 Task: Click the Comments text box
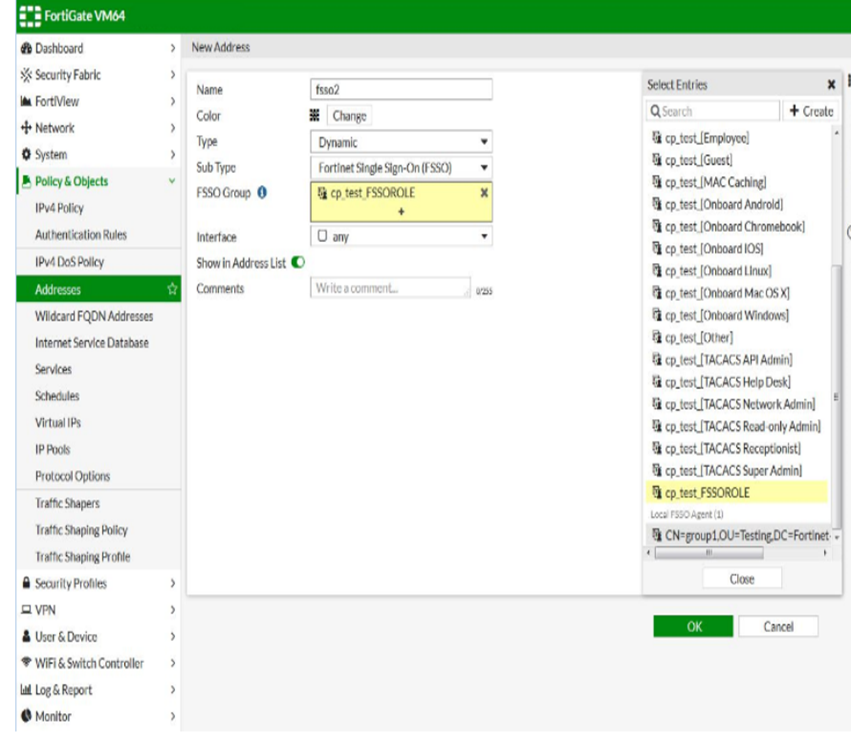click(x=390, y=288)
